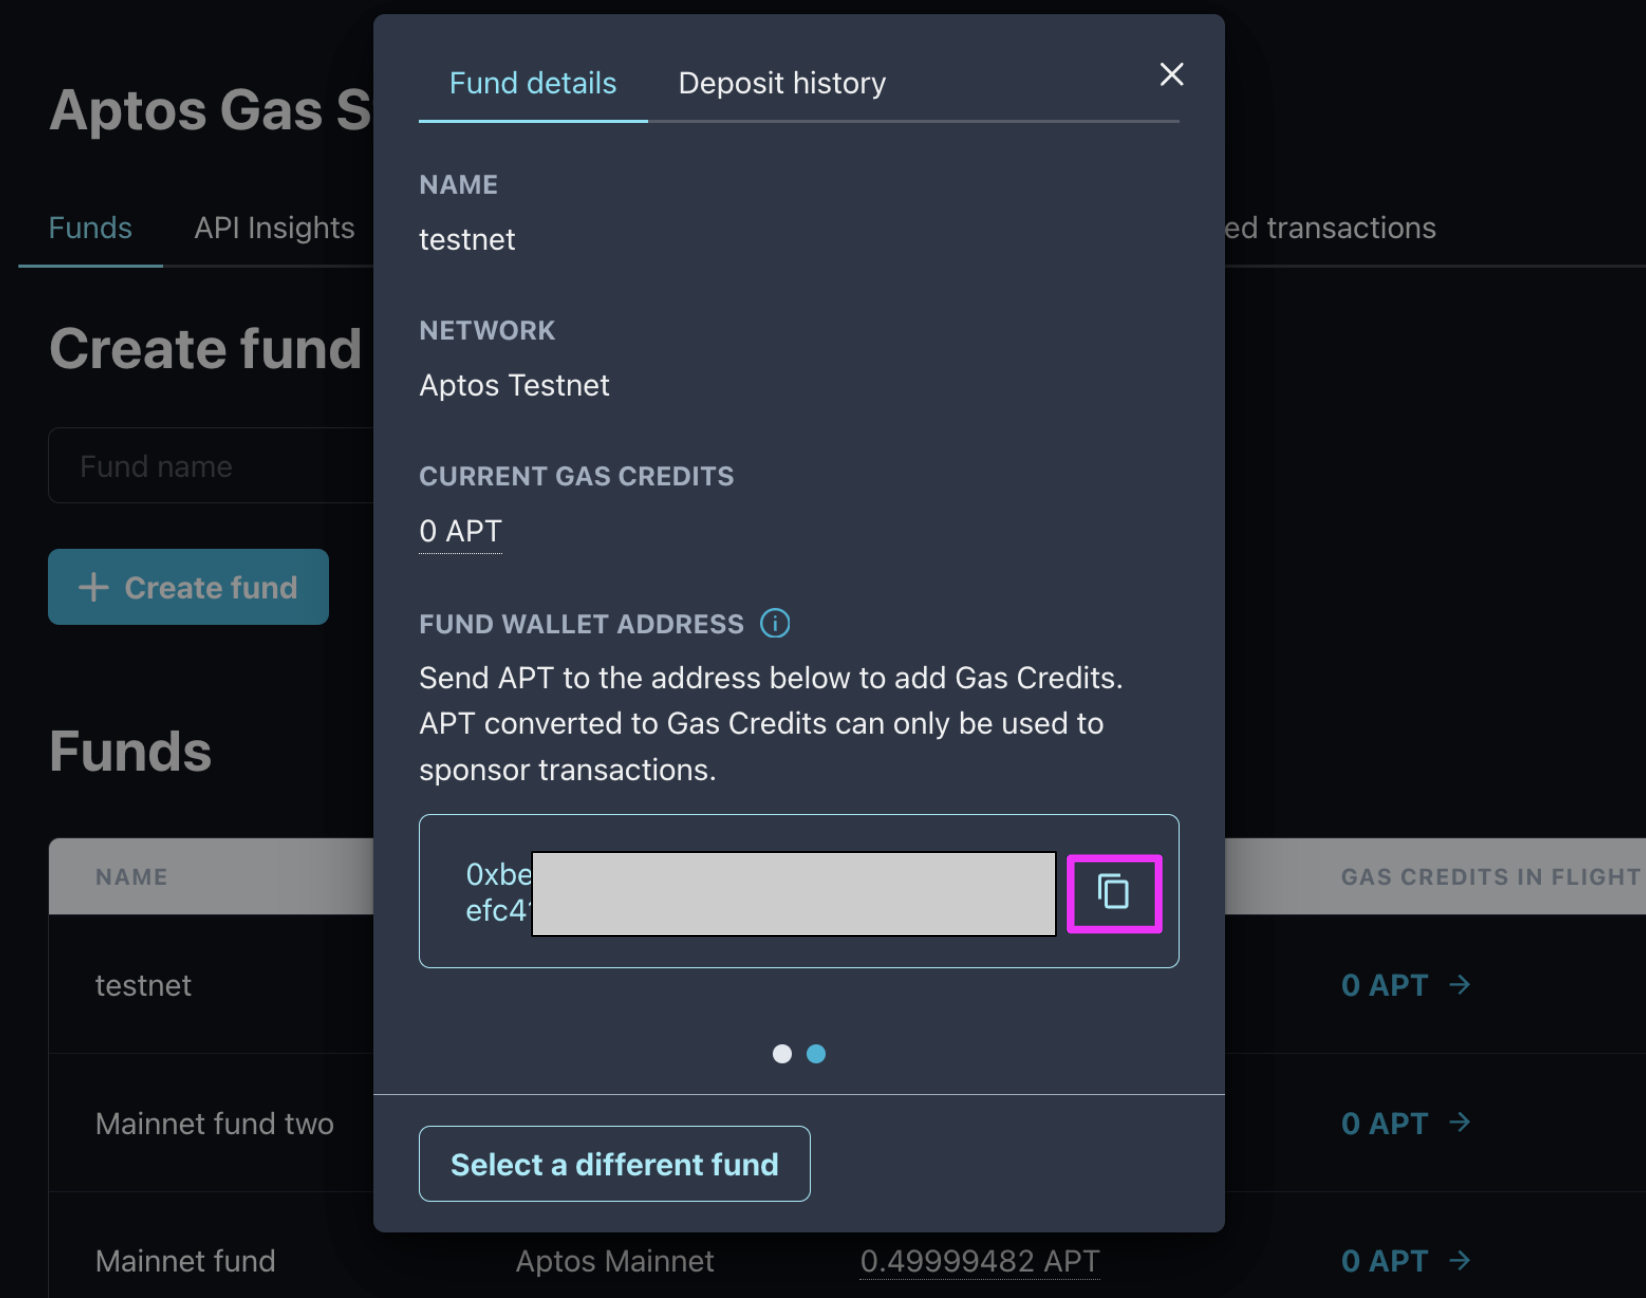Click the Mainnet fund row name

coord(185,1261)
